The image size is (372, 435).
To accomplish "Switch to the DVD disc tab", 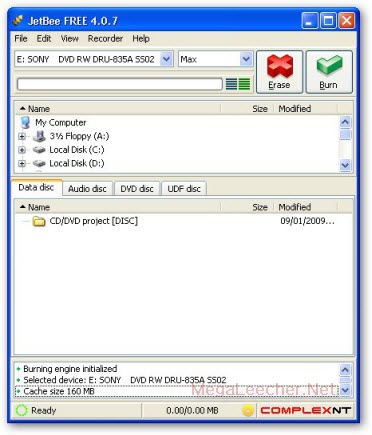I will pyautogui.click(x=137, y=189).
